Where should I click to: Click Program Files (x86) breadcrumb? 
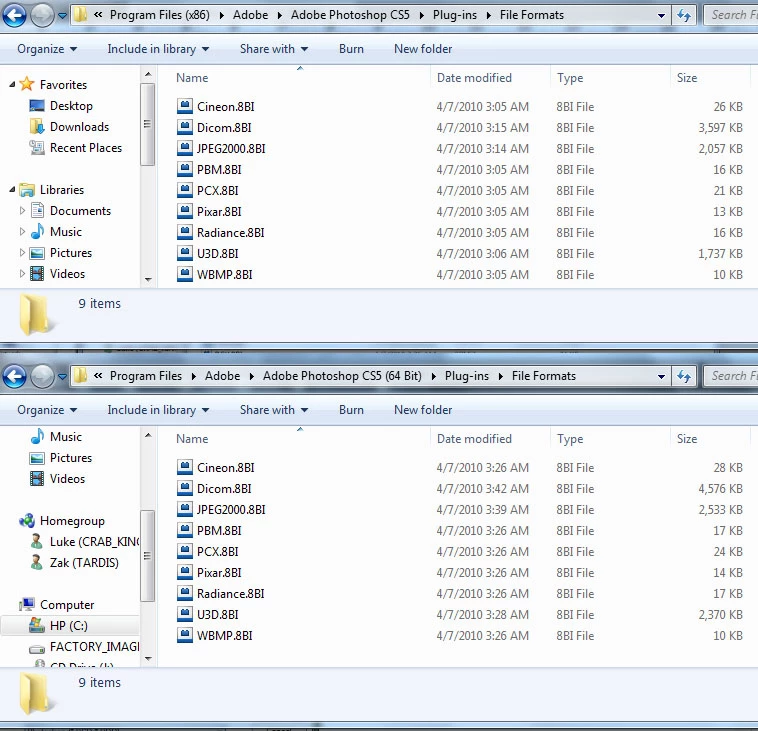pyautogui.click(x=160, y=15)
